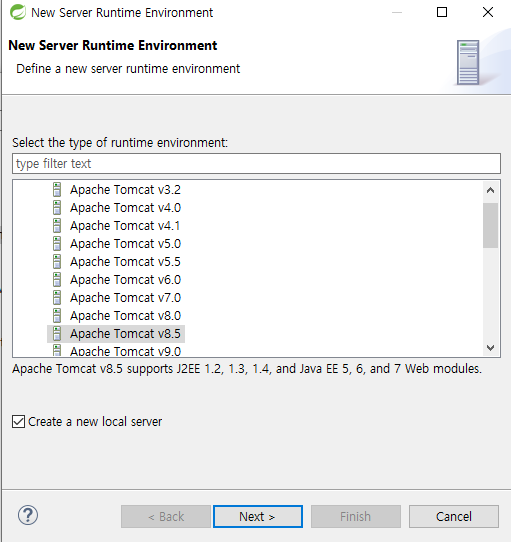
Task: Select Apache Tomcat v5.5 entry
Action: 125,262
